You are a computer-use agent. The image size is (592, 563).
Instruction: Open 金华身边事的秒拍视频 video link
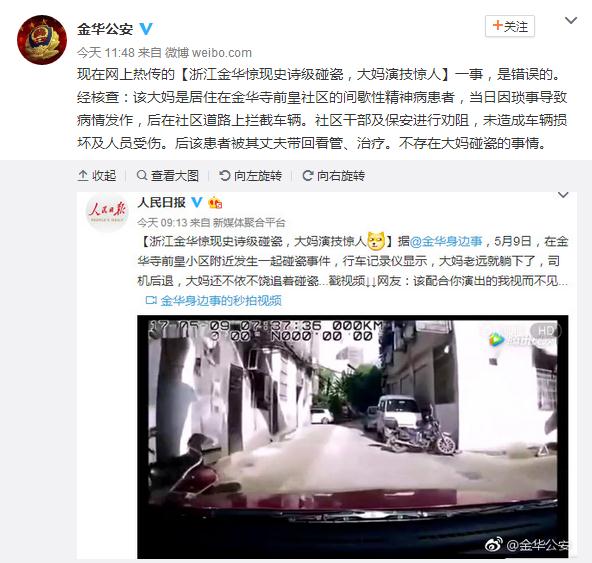(214, 301)
